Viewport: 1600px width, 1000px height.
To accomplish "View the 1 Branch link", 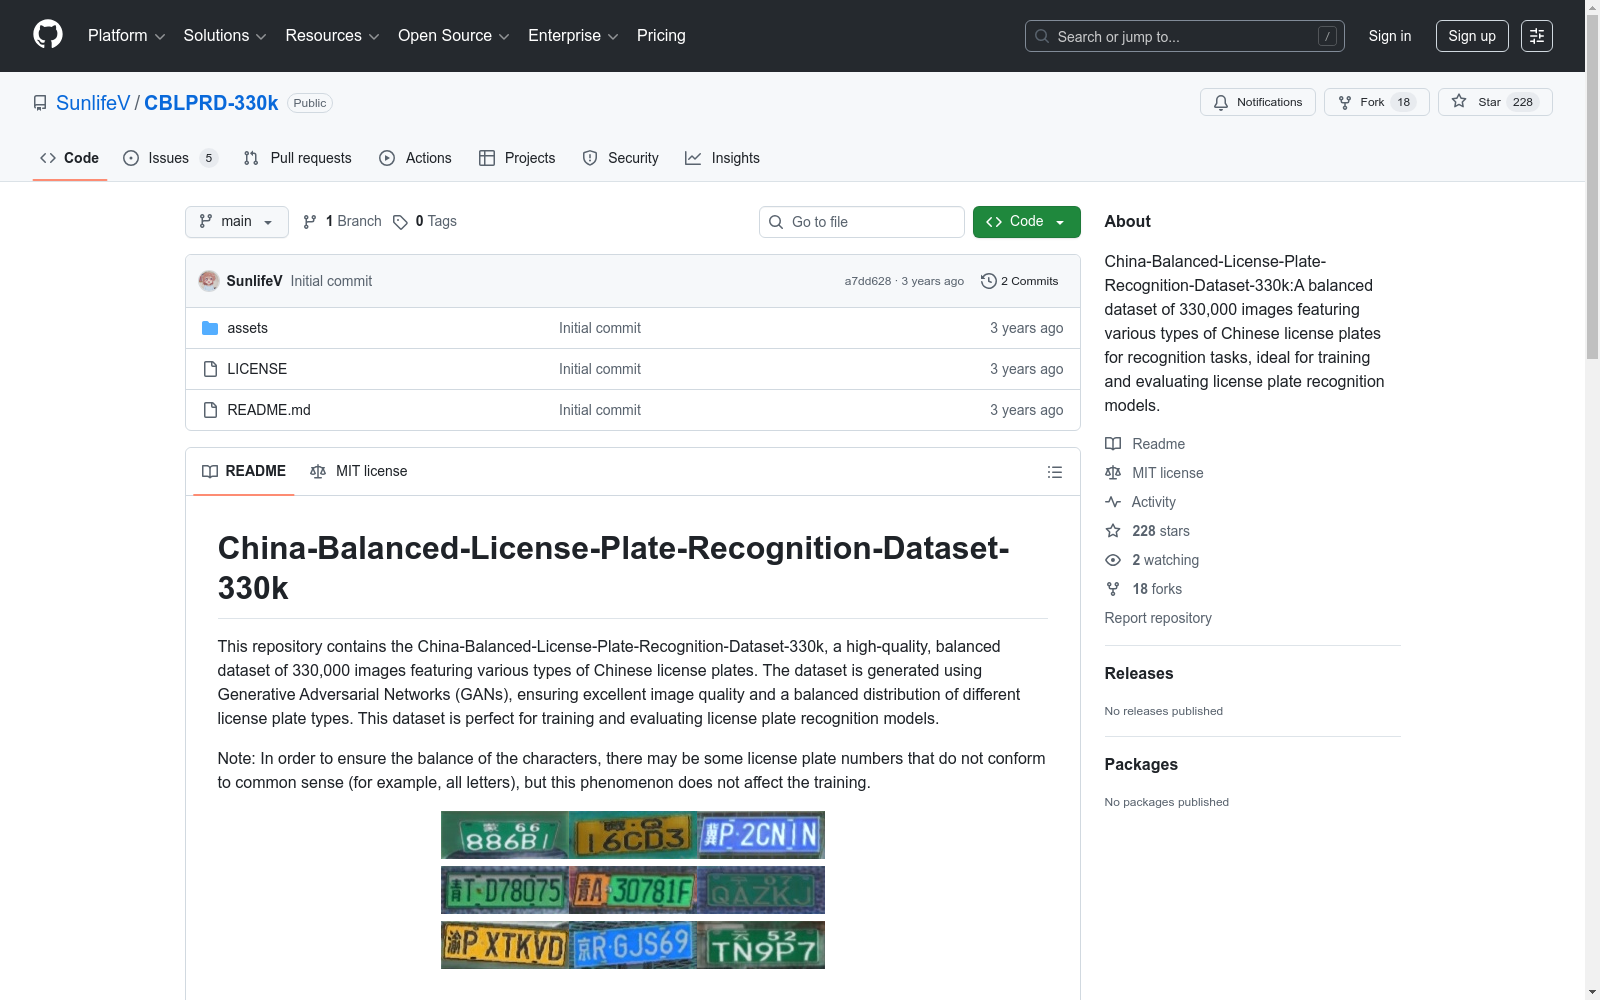I will point(343,222).
